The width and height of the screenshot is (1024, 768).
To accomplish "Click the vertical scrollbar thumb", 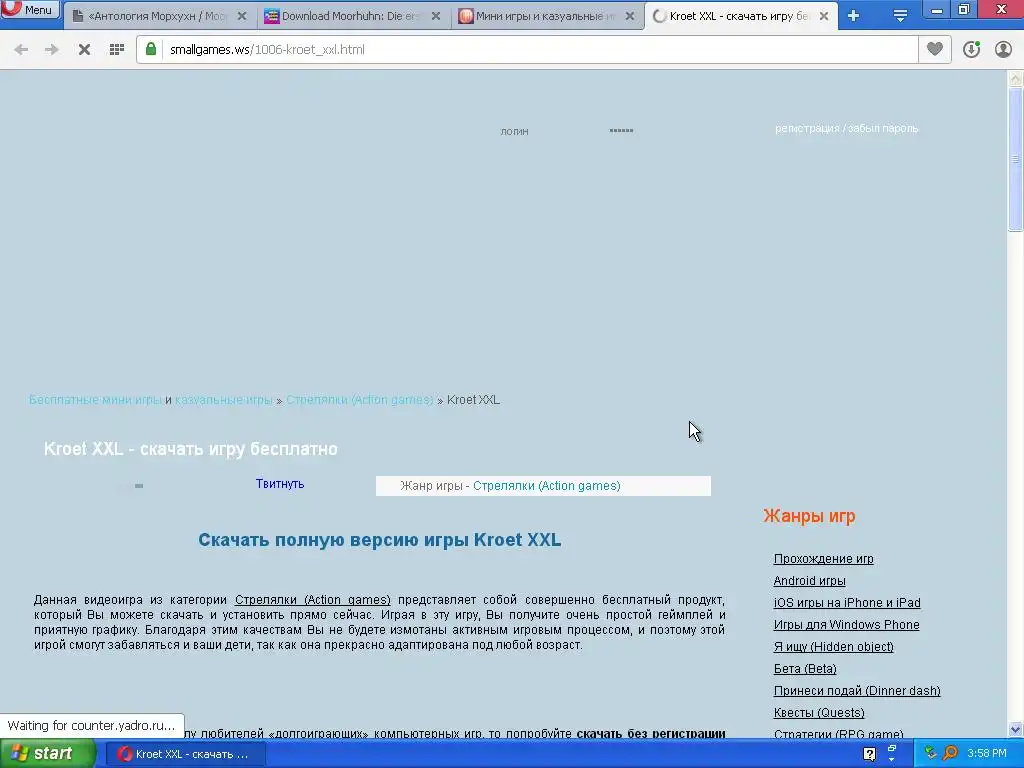I will pyautogui.click(x=1016, y=159).
